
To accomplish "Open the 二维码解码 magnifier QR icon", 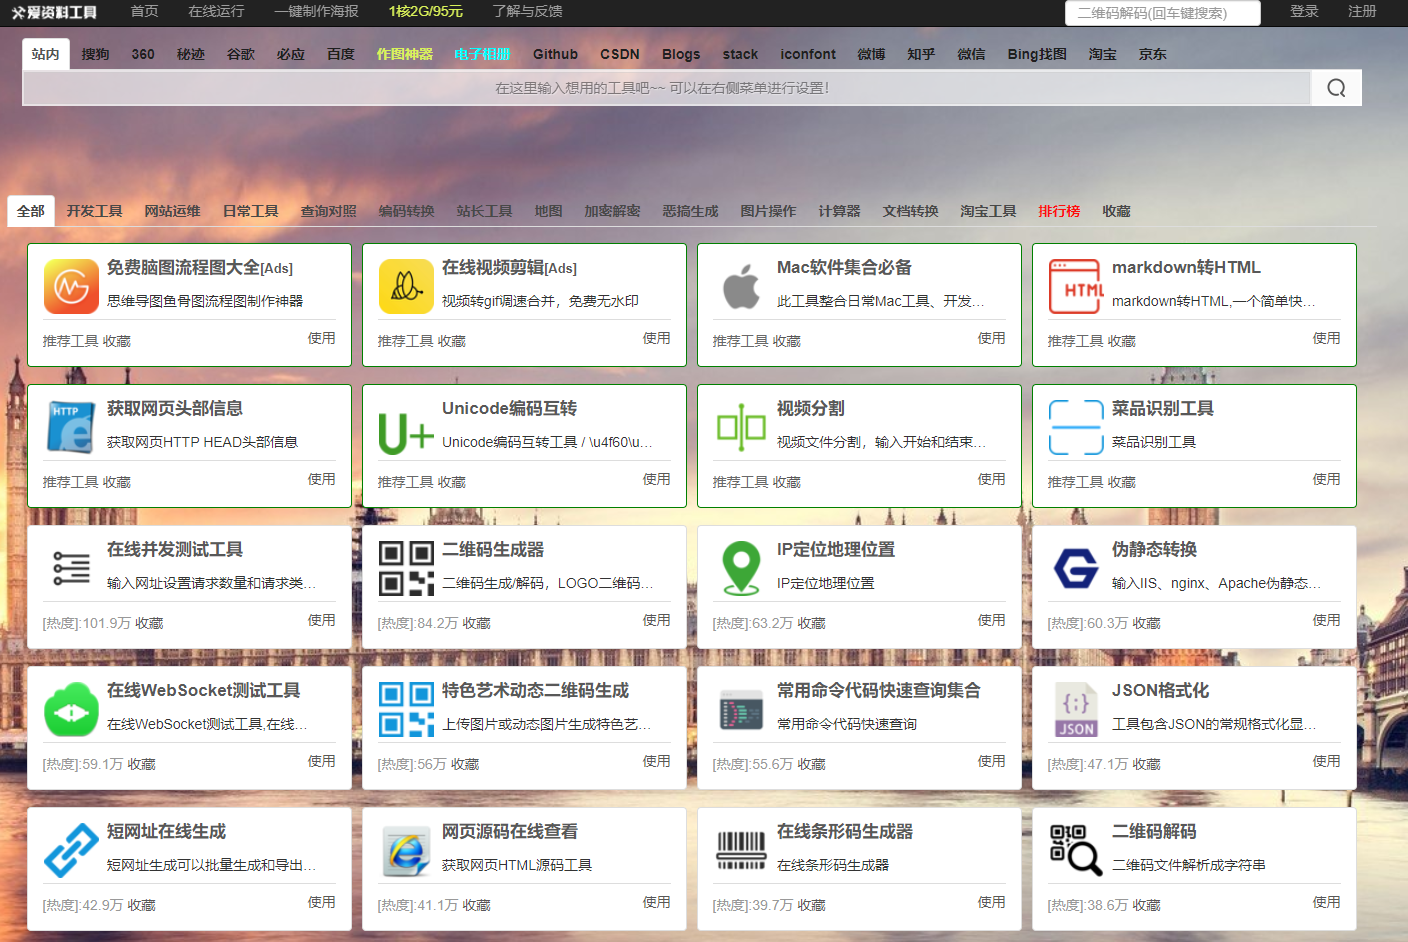I will [x=1076, y=850].
